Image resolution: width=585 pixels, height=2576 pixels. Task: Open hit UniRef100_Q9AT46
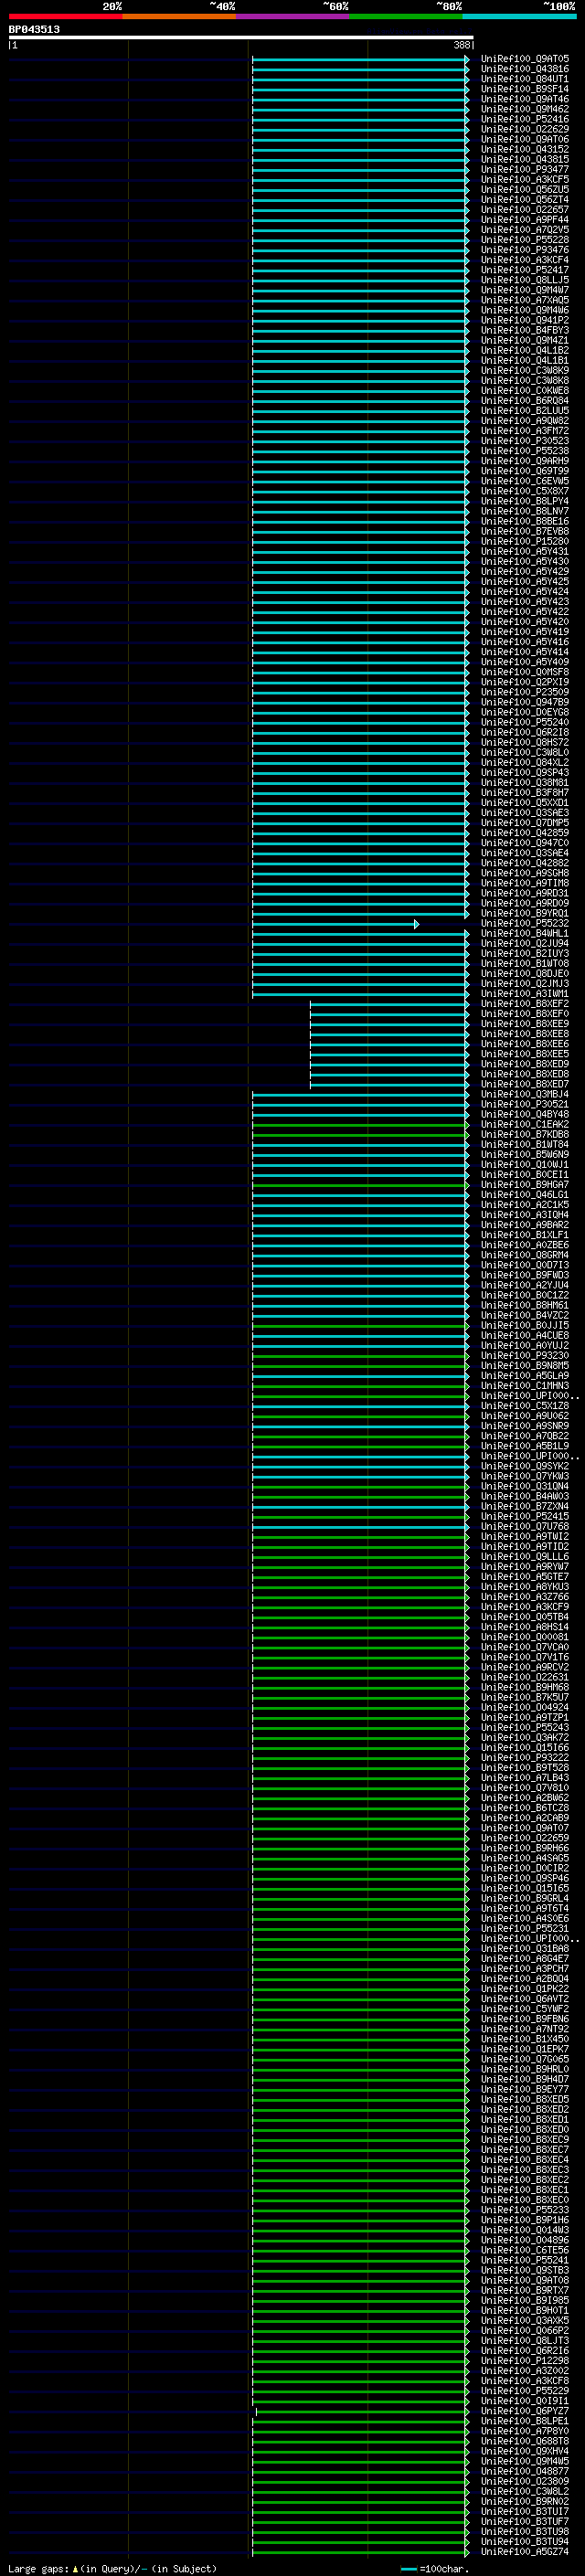tap(524, 99)
